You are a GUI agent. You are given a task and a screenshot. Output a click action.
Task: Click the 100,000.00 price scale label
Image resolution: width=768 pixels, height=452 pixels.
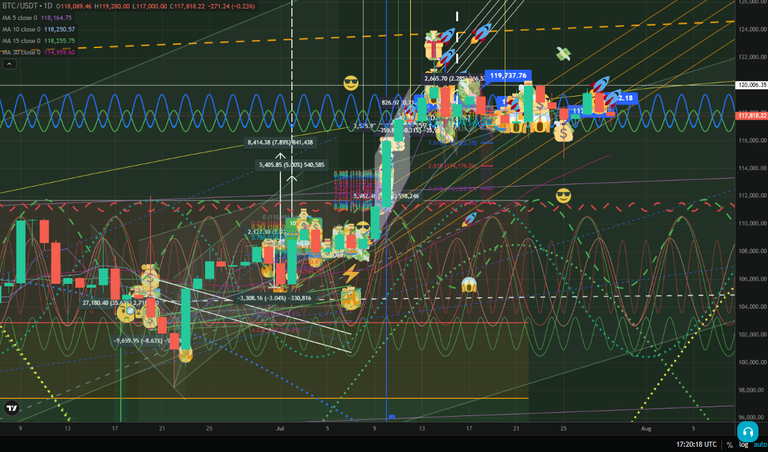(752, 362)
